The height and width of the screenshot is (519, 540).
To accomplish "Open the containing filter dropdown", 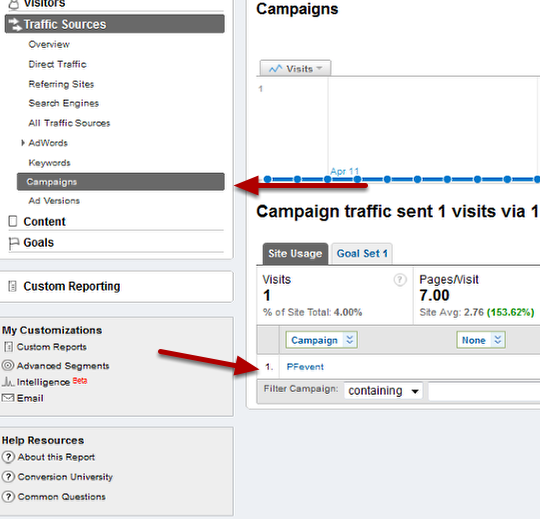I will (383, 391).
